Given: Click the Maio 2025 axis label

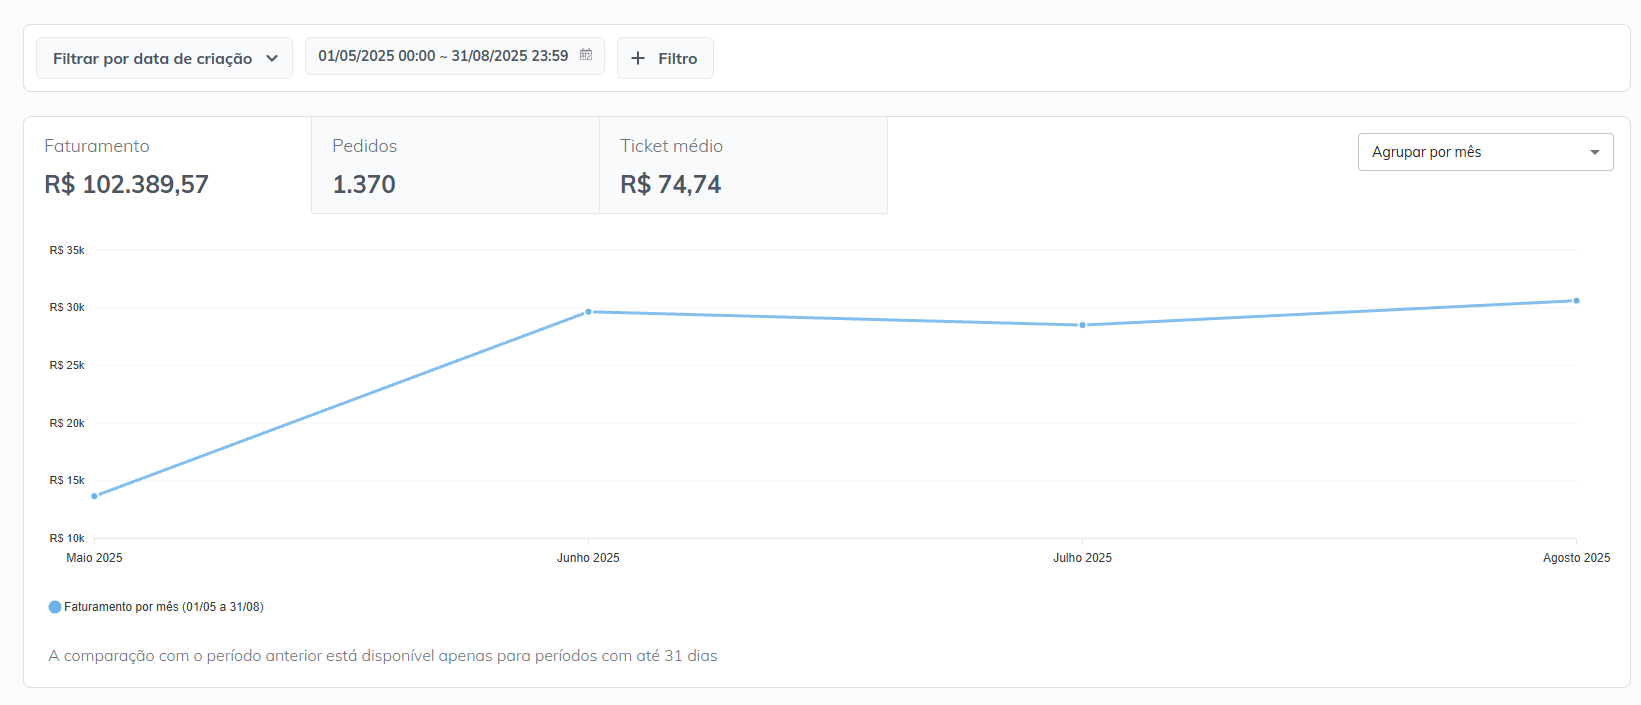Looking at the screenshot, I should [x=94, y=558].
